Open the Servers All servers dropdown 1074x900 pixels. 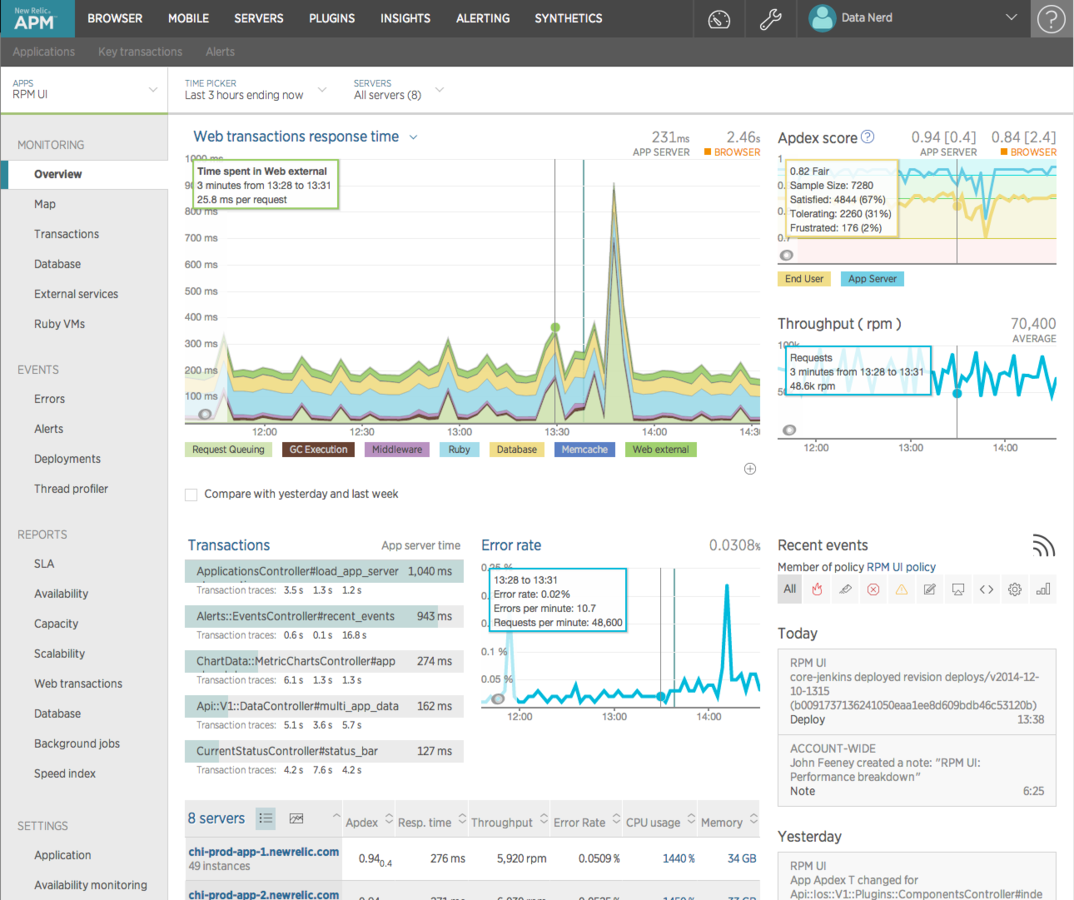click(x=399, y=90)
